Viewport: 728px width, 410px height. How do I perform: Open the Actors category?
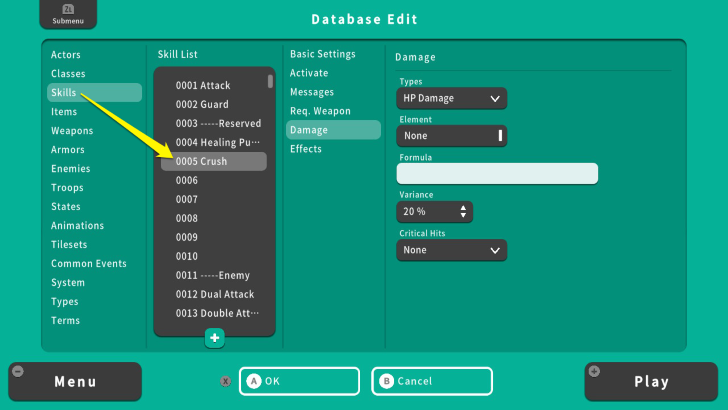coord(66,55)
